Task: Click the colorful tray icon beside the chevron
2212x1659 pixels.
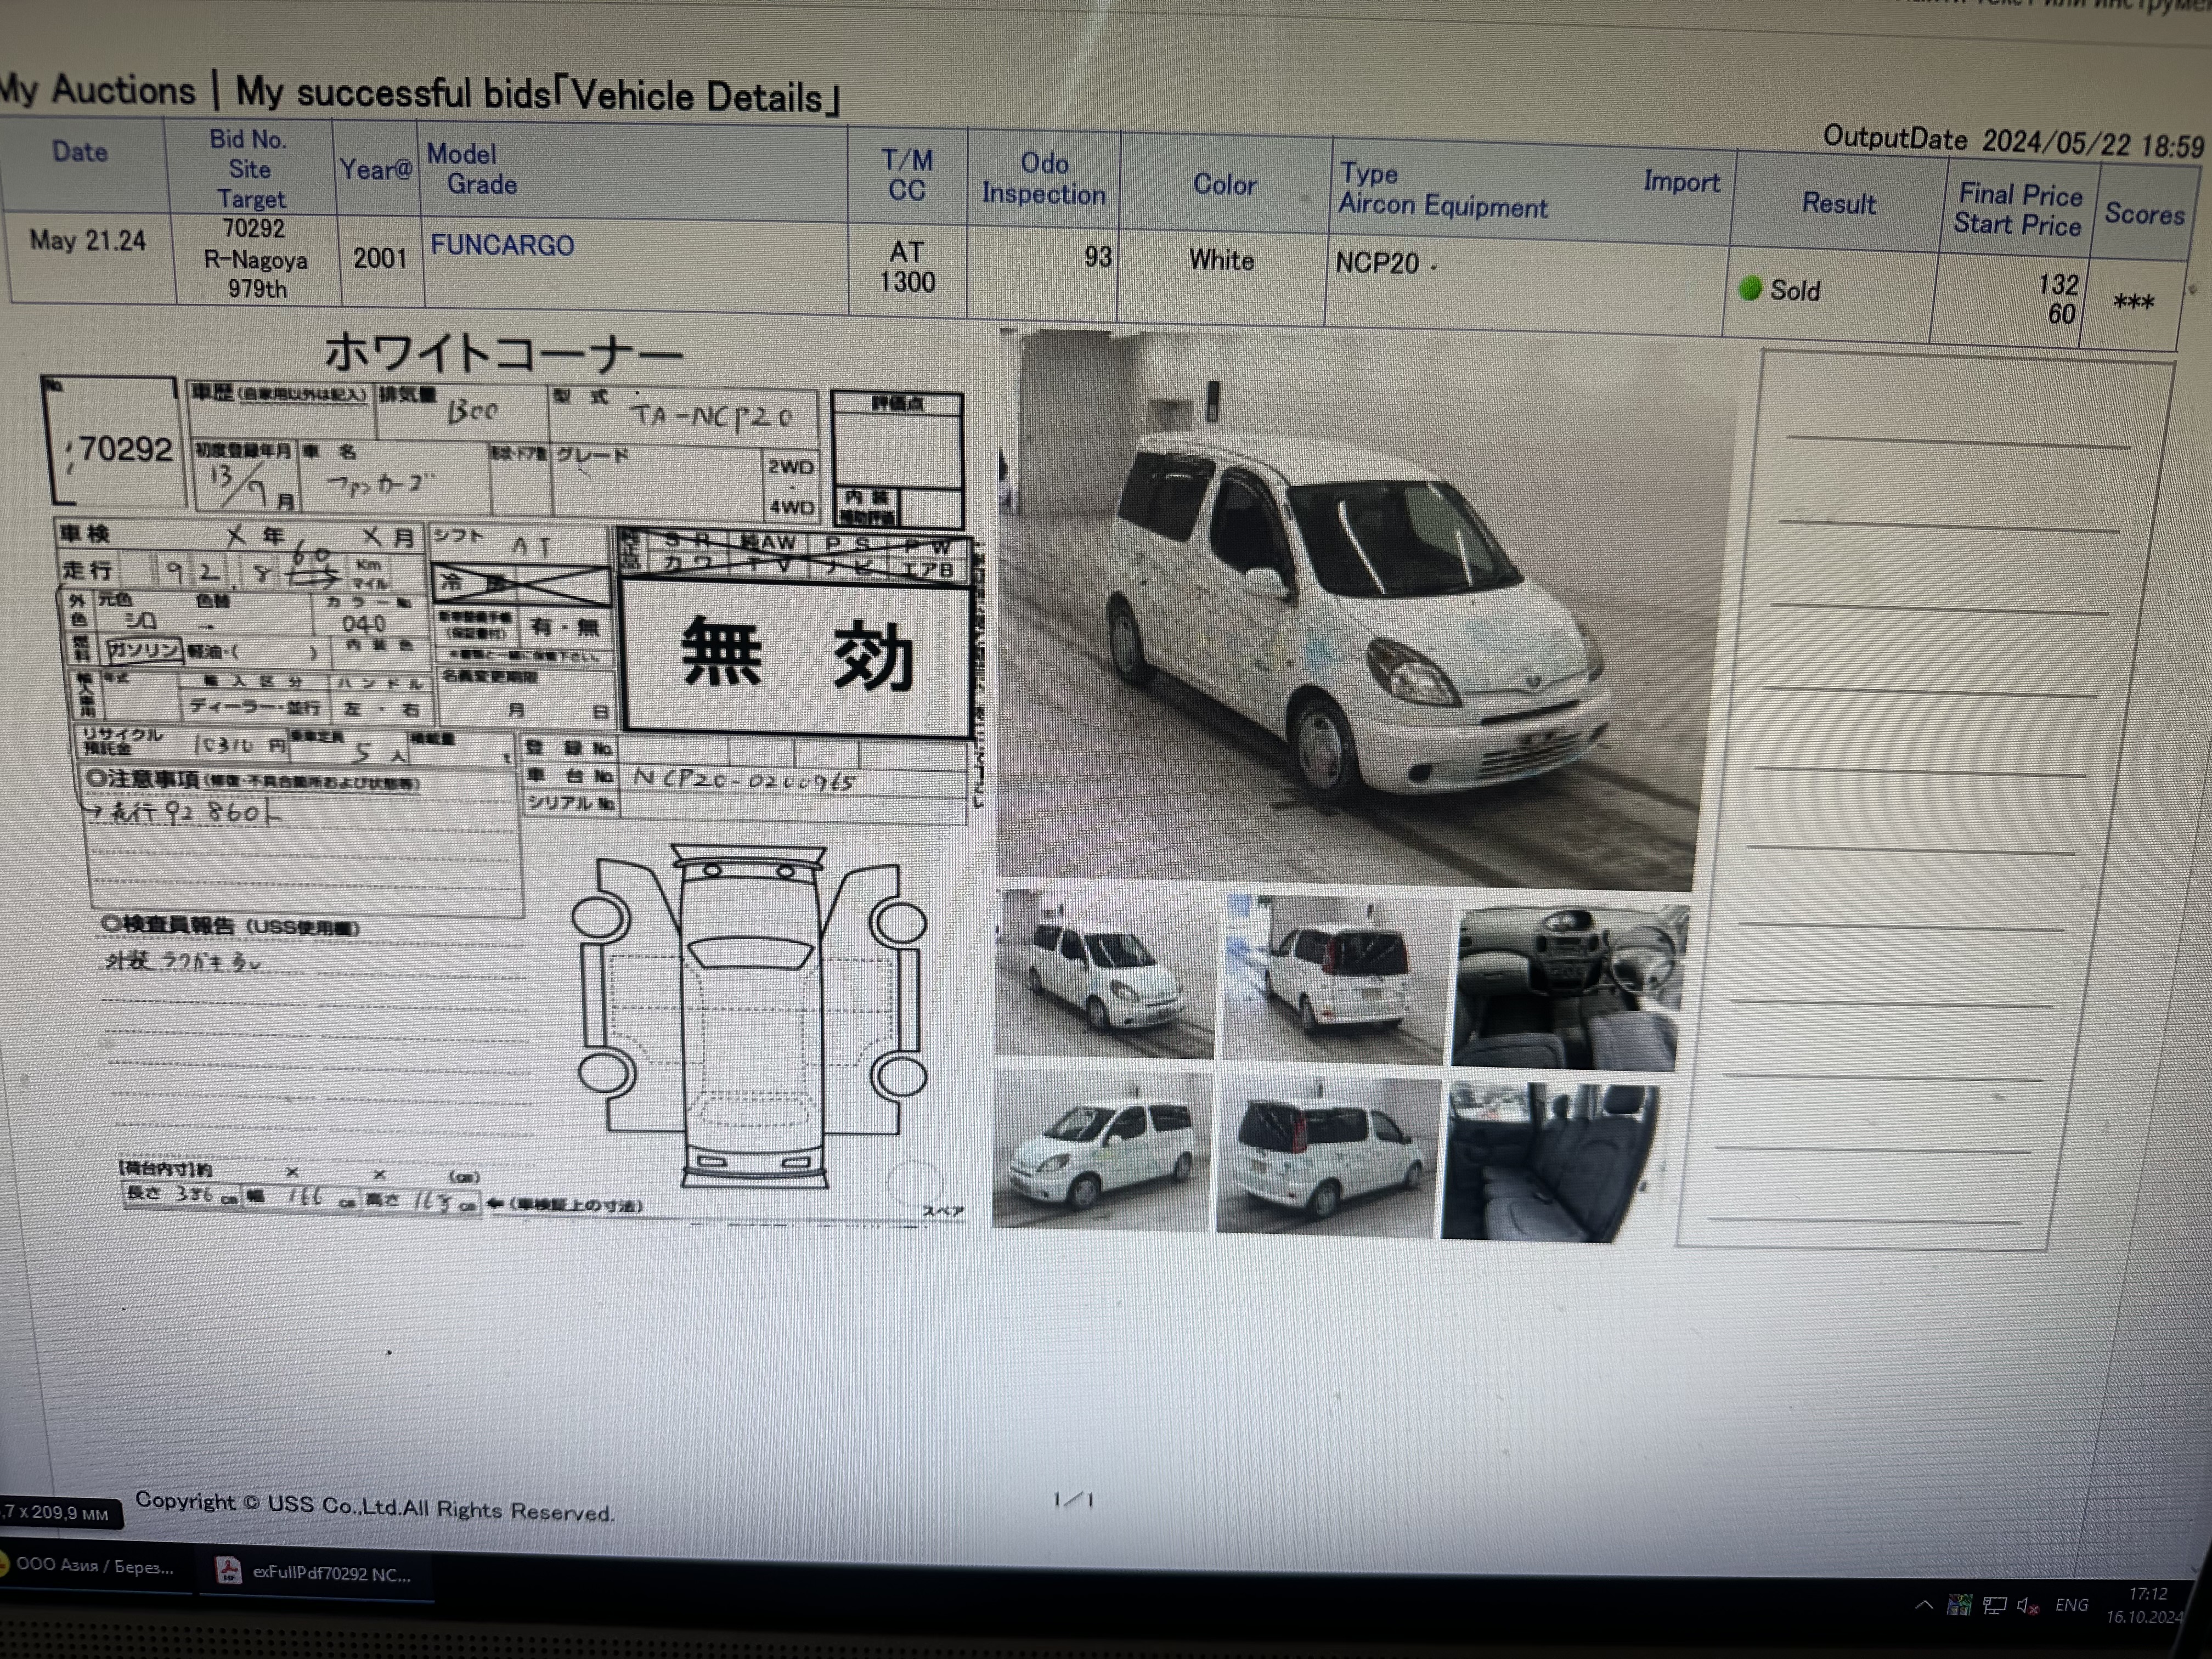Action: pos(1959,1605)
